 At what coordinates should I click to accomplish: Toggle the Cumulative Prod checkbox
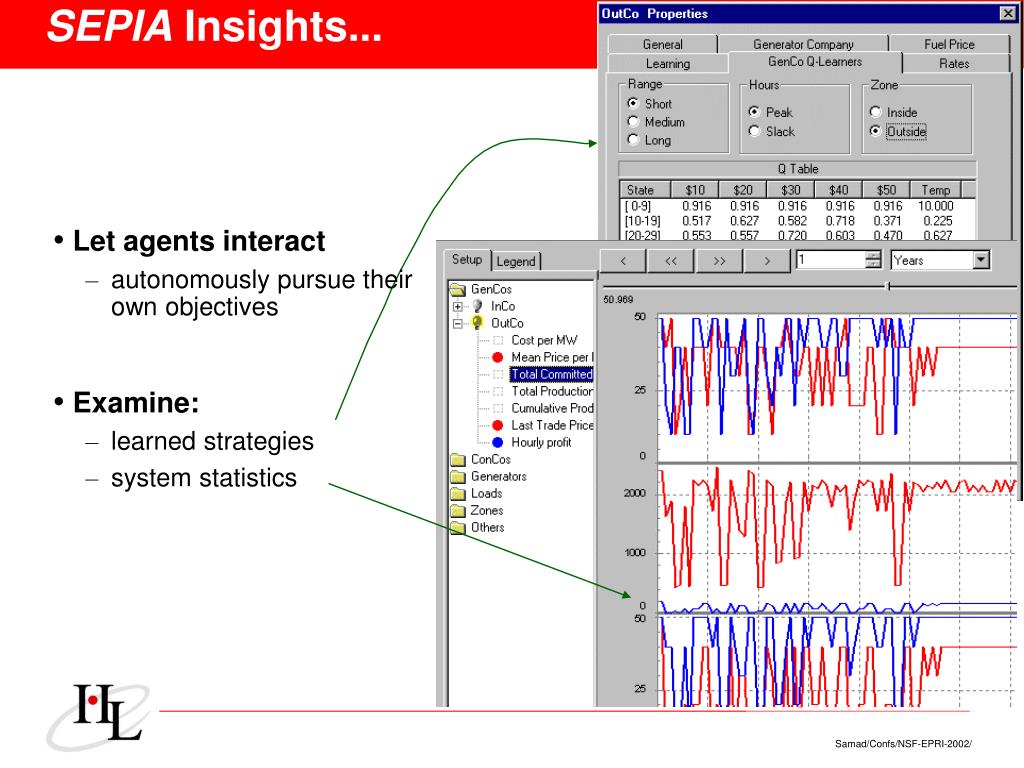point(498,408)
